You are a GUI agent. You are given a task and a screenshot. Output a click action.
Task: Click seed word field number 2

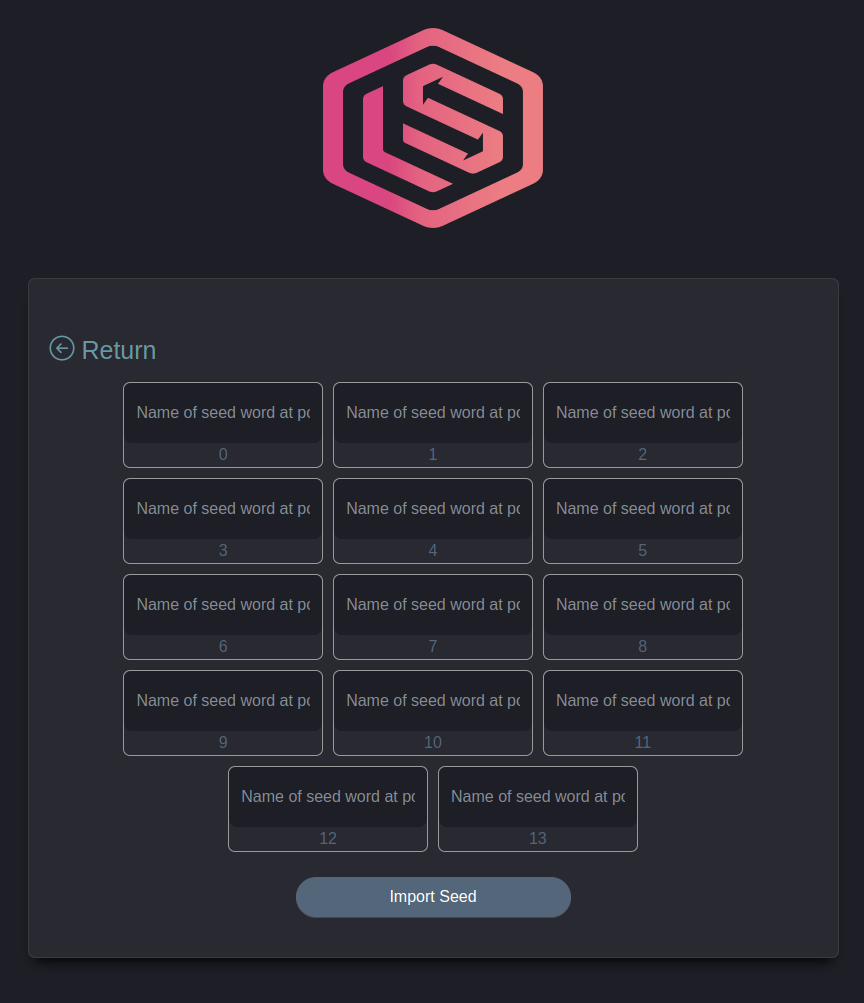pyautogui.click(x=643, y=413)
